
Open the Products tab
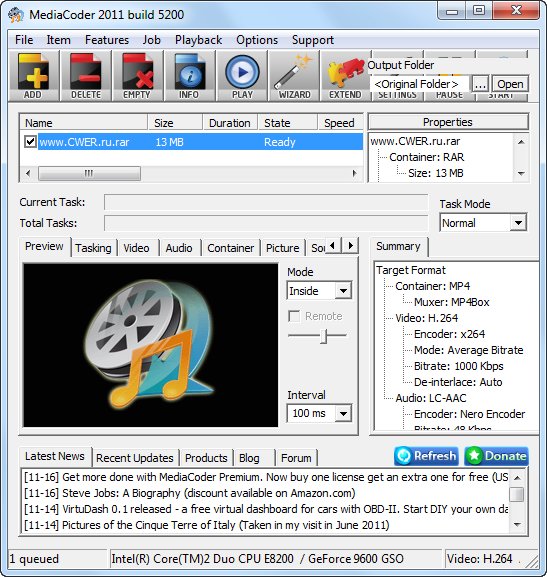click(x=206, y=458)
